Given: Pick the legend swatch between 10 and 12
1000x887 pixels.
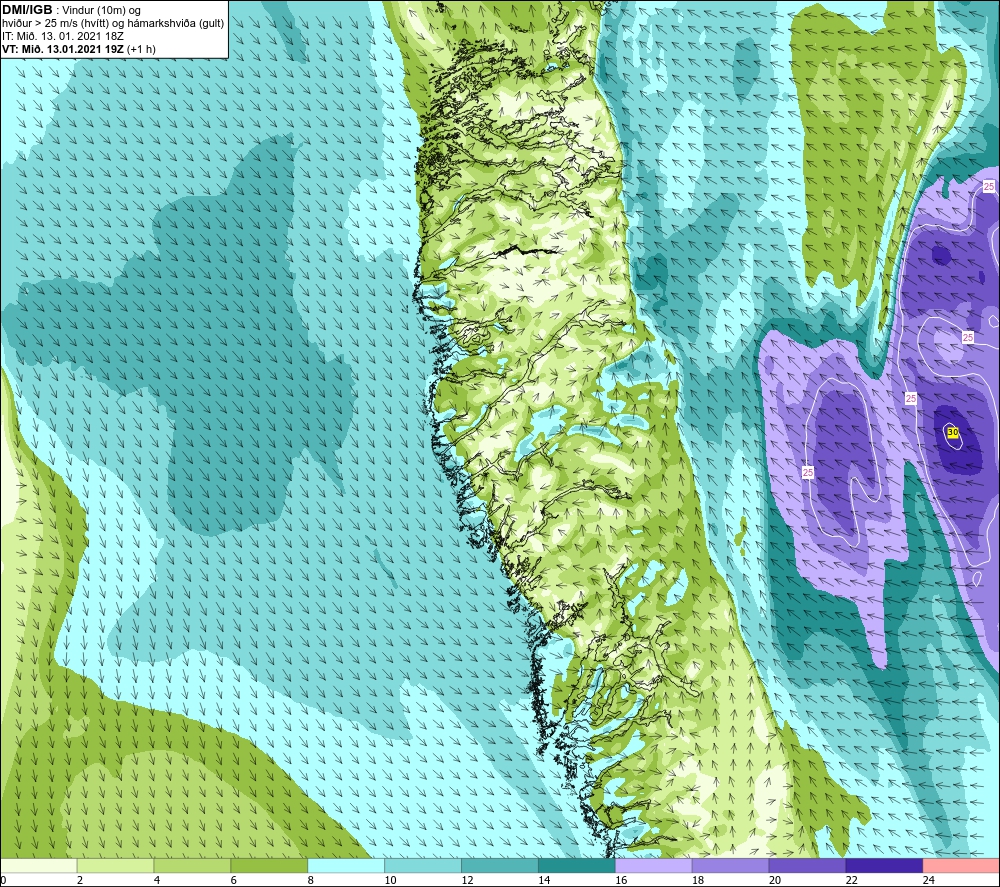Looking at the screenshot, I should pos(423,866).
